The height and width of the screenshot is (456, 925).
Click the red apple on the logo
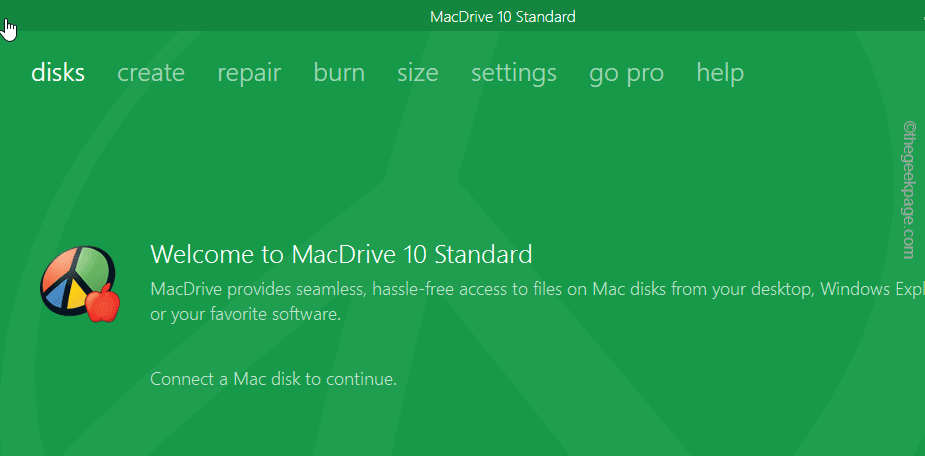(102, 304)
